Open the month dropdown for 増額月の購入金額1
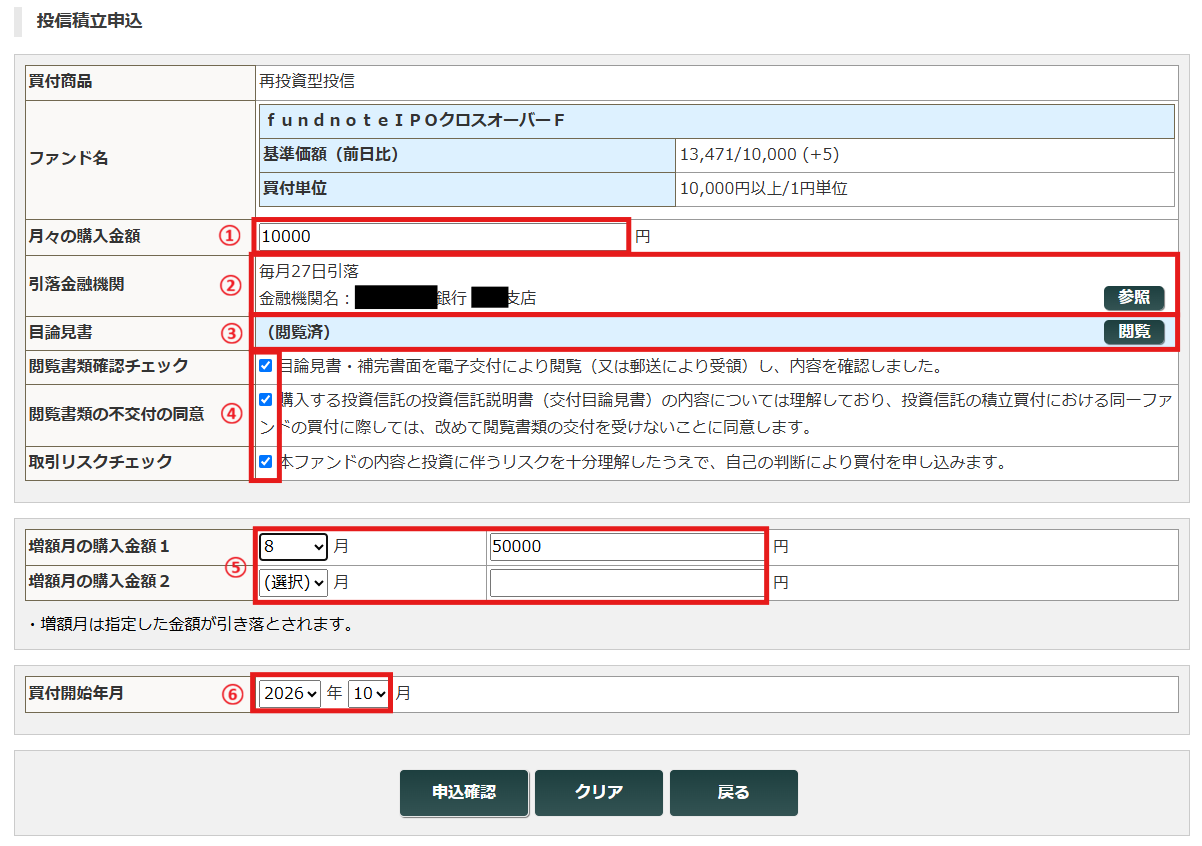 (x=293, y=547)
